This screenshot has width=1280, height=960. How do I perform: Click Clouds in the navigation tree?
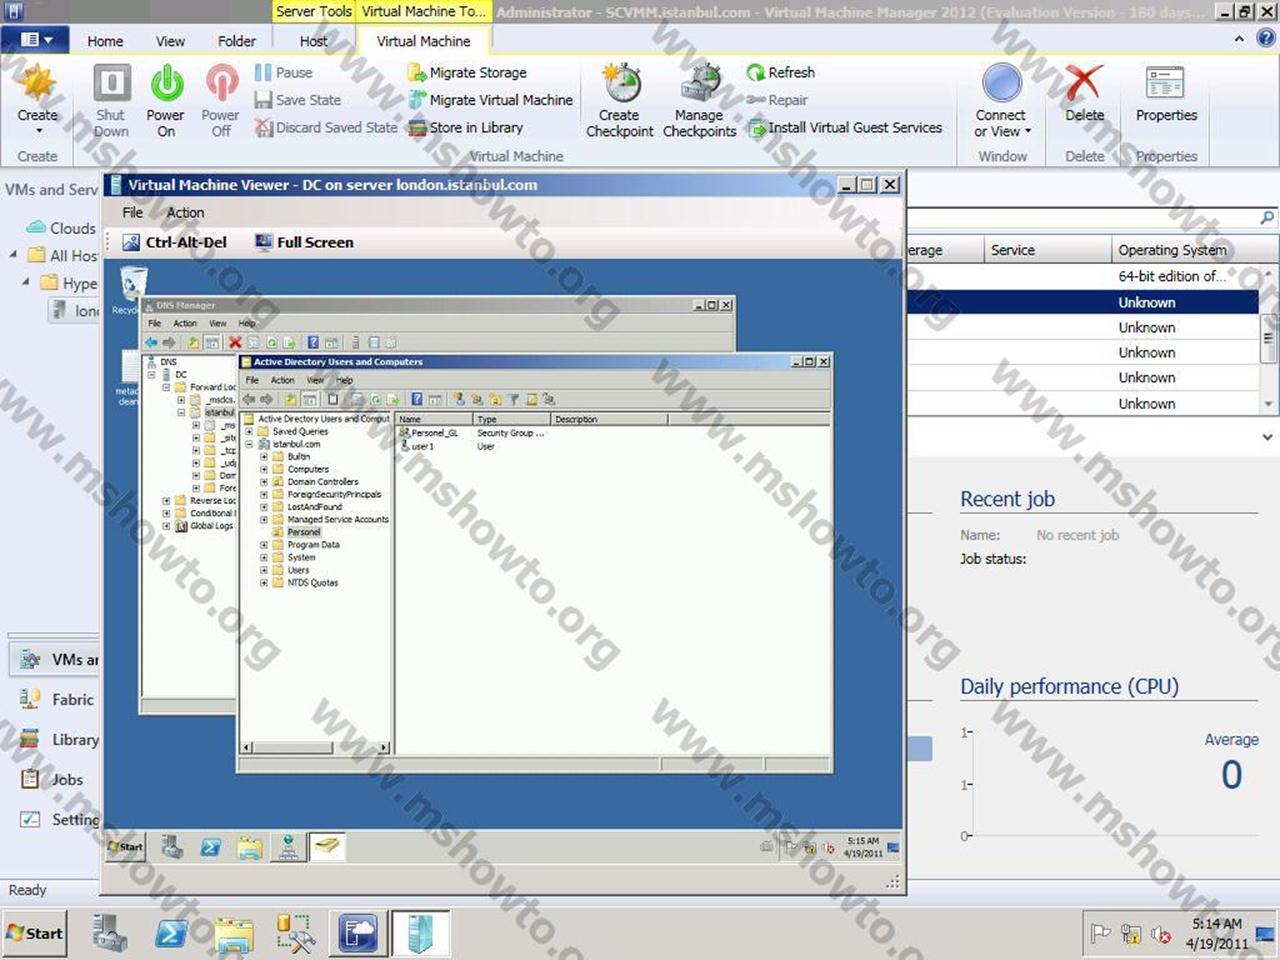[x=62, y=228]
